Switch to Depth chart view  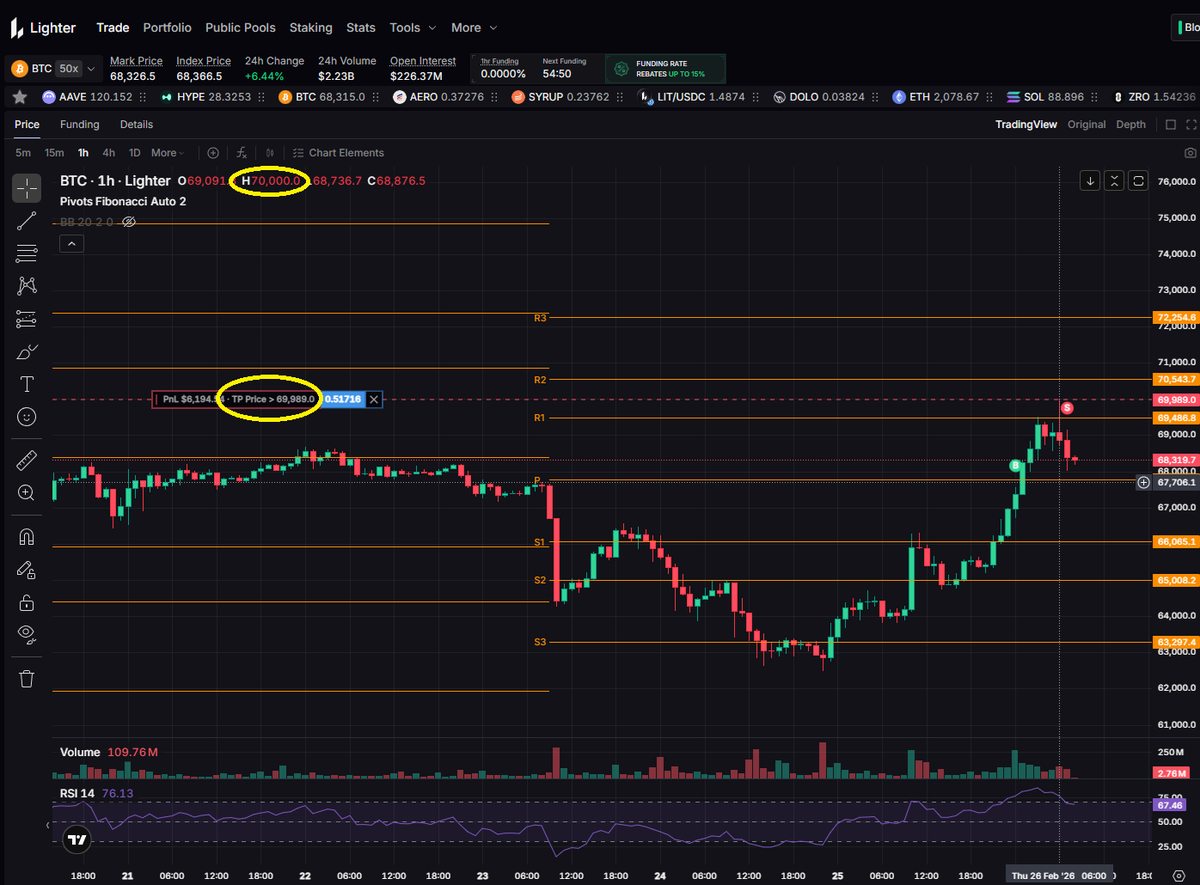coord(1131,125)
